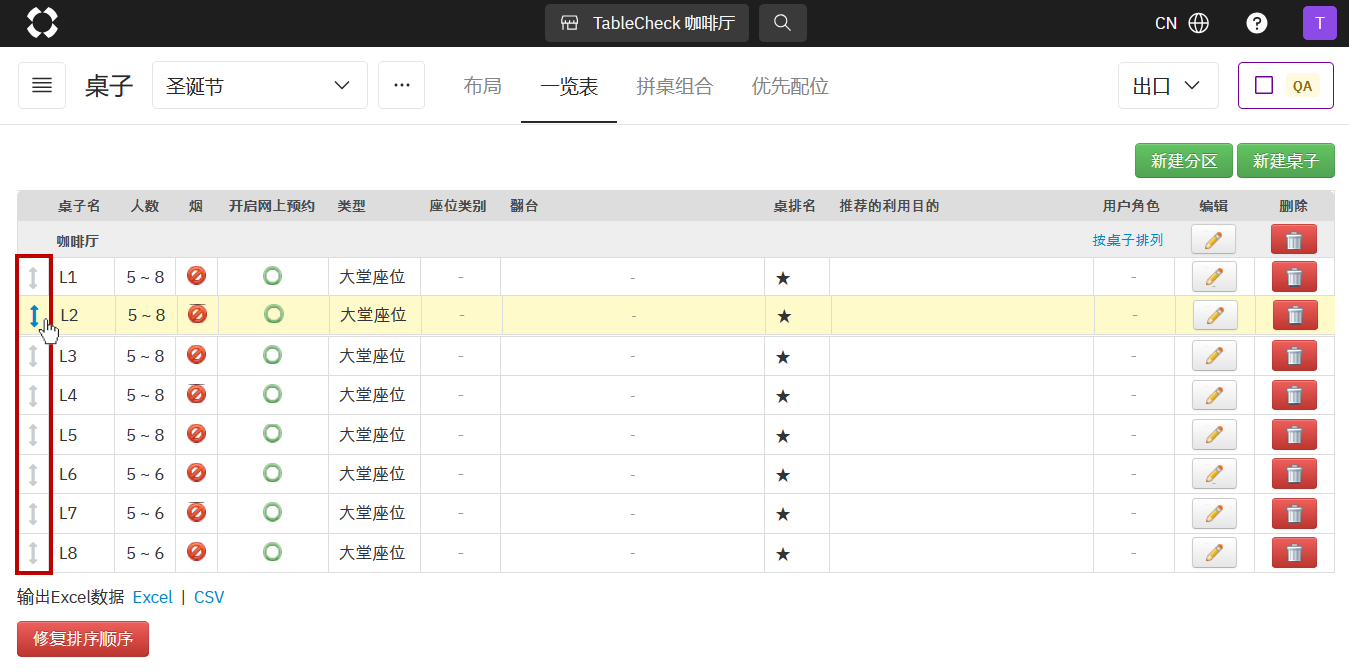The image size is (1349, 672).
Task: Switch to the 布局 tab
Action: (482, 86)
